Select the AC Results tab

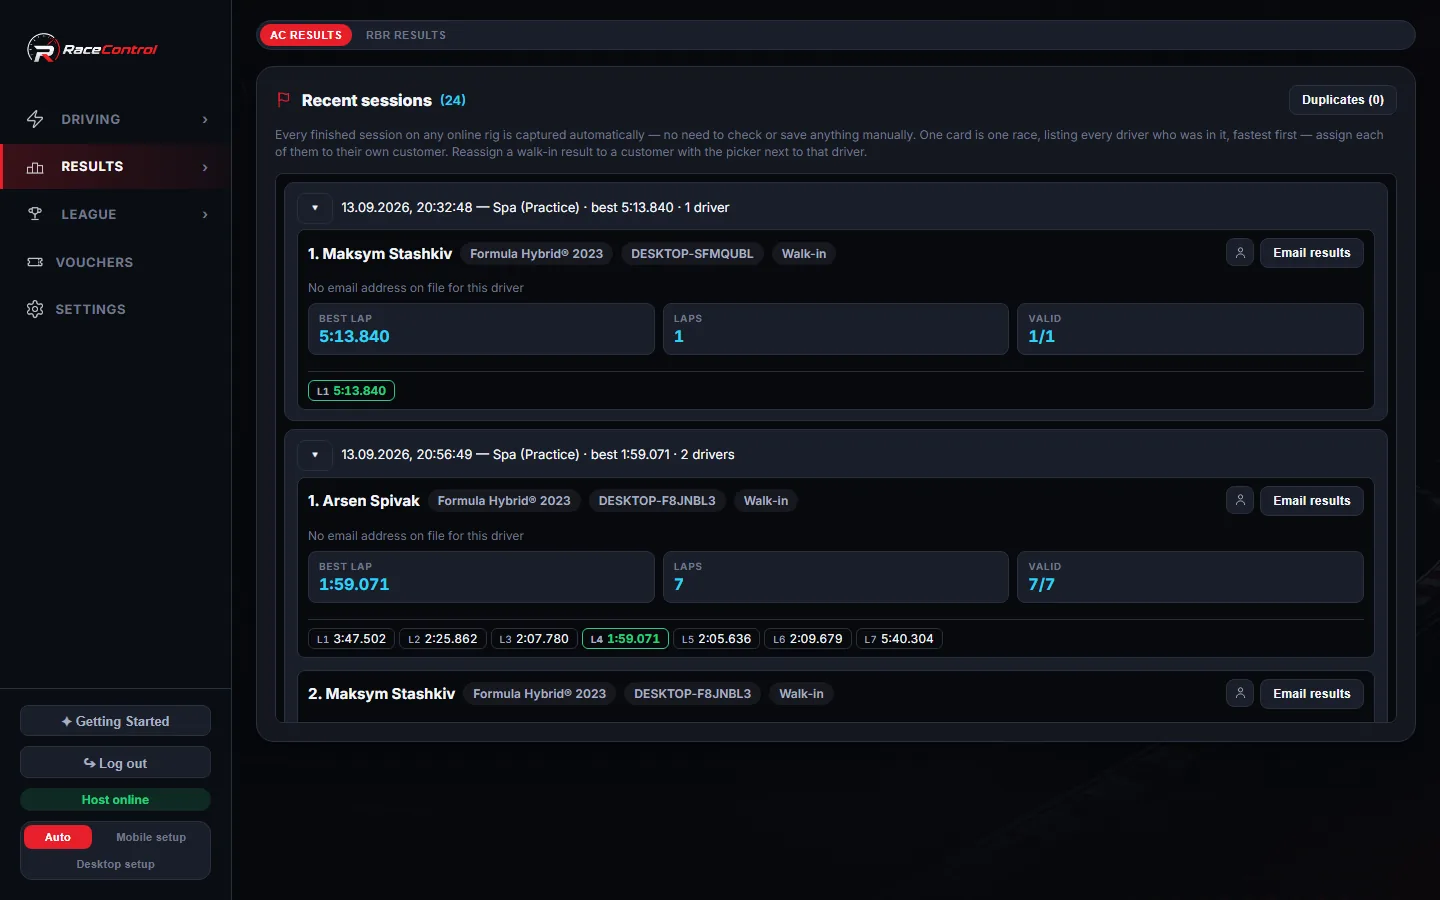pyautogui.click(x=306, y=35)
